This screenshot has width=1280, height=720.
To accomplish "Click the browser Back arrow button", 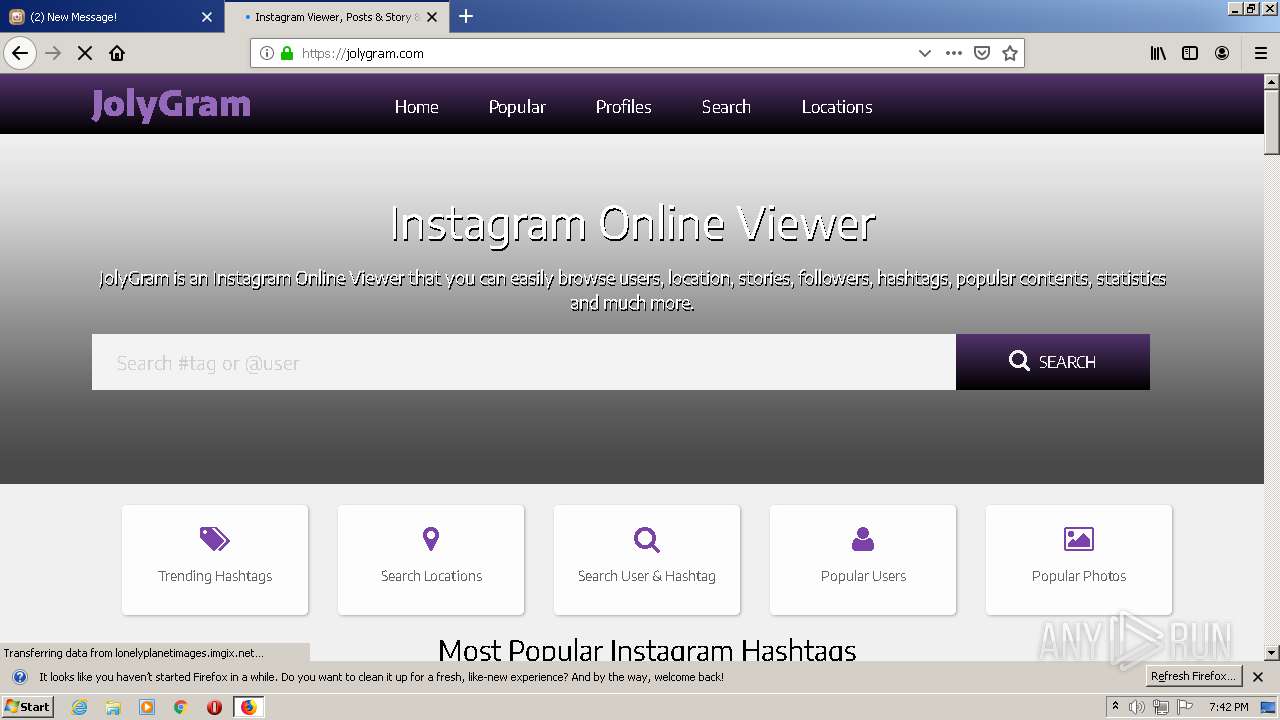I will point(20,53).
